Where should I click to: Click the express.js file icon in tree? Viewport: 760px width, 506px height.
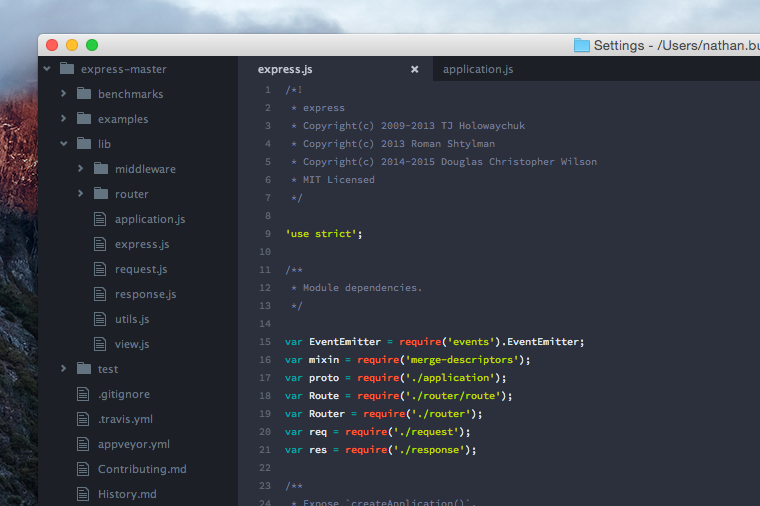pyautogui.click(x=100, y=244)
